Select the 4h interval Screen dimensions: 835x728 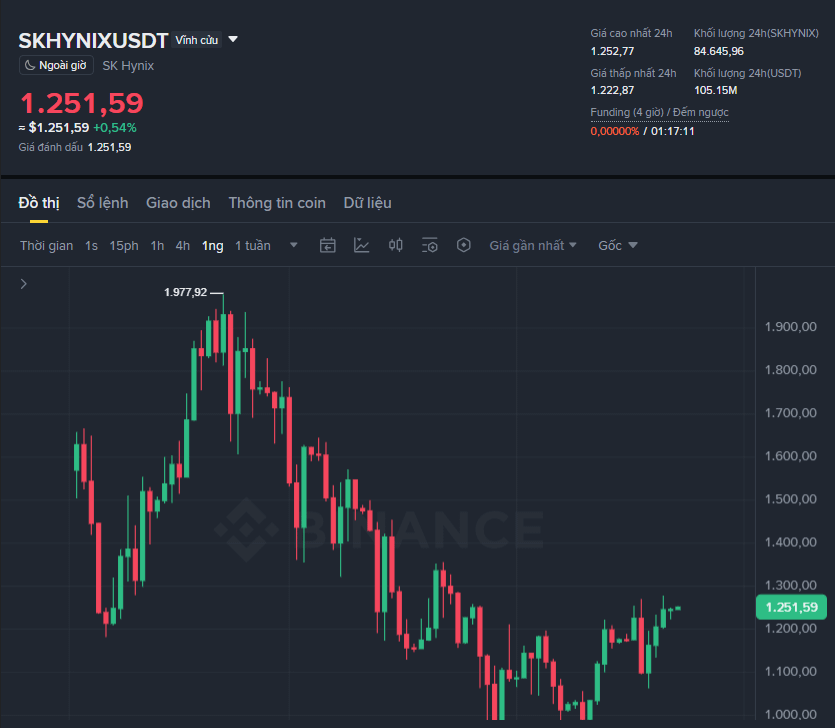click(183, 246)
